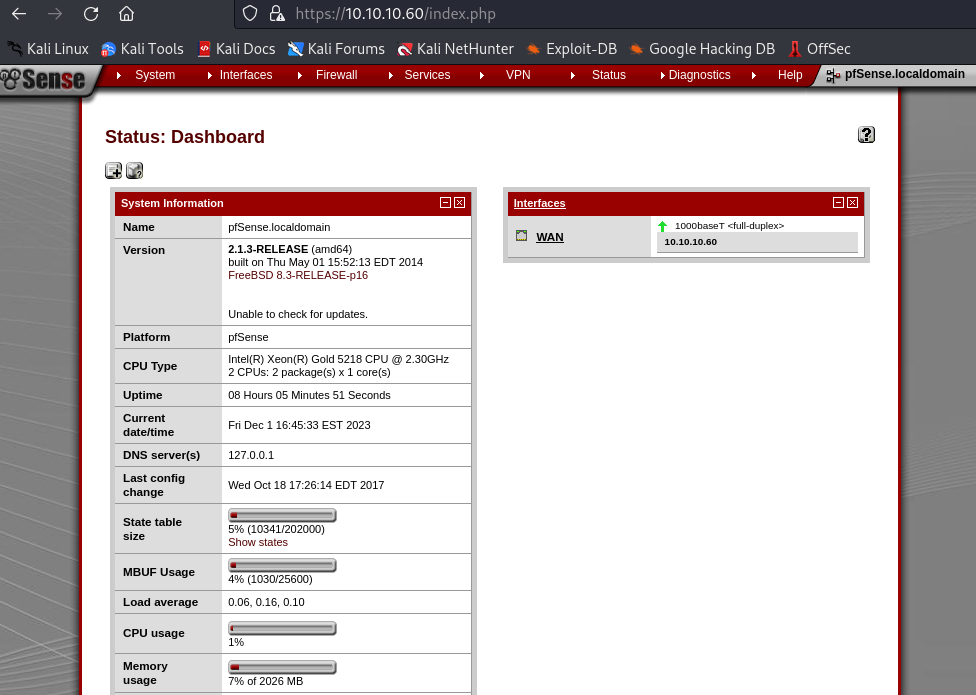The width and height of the screenshot is (976, 695).
Task: Click the green up-arrow next to 1000baseT
Action: pyautogui.click(x=662, y=226)
